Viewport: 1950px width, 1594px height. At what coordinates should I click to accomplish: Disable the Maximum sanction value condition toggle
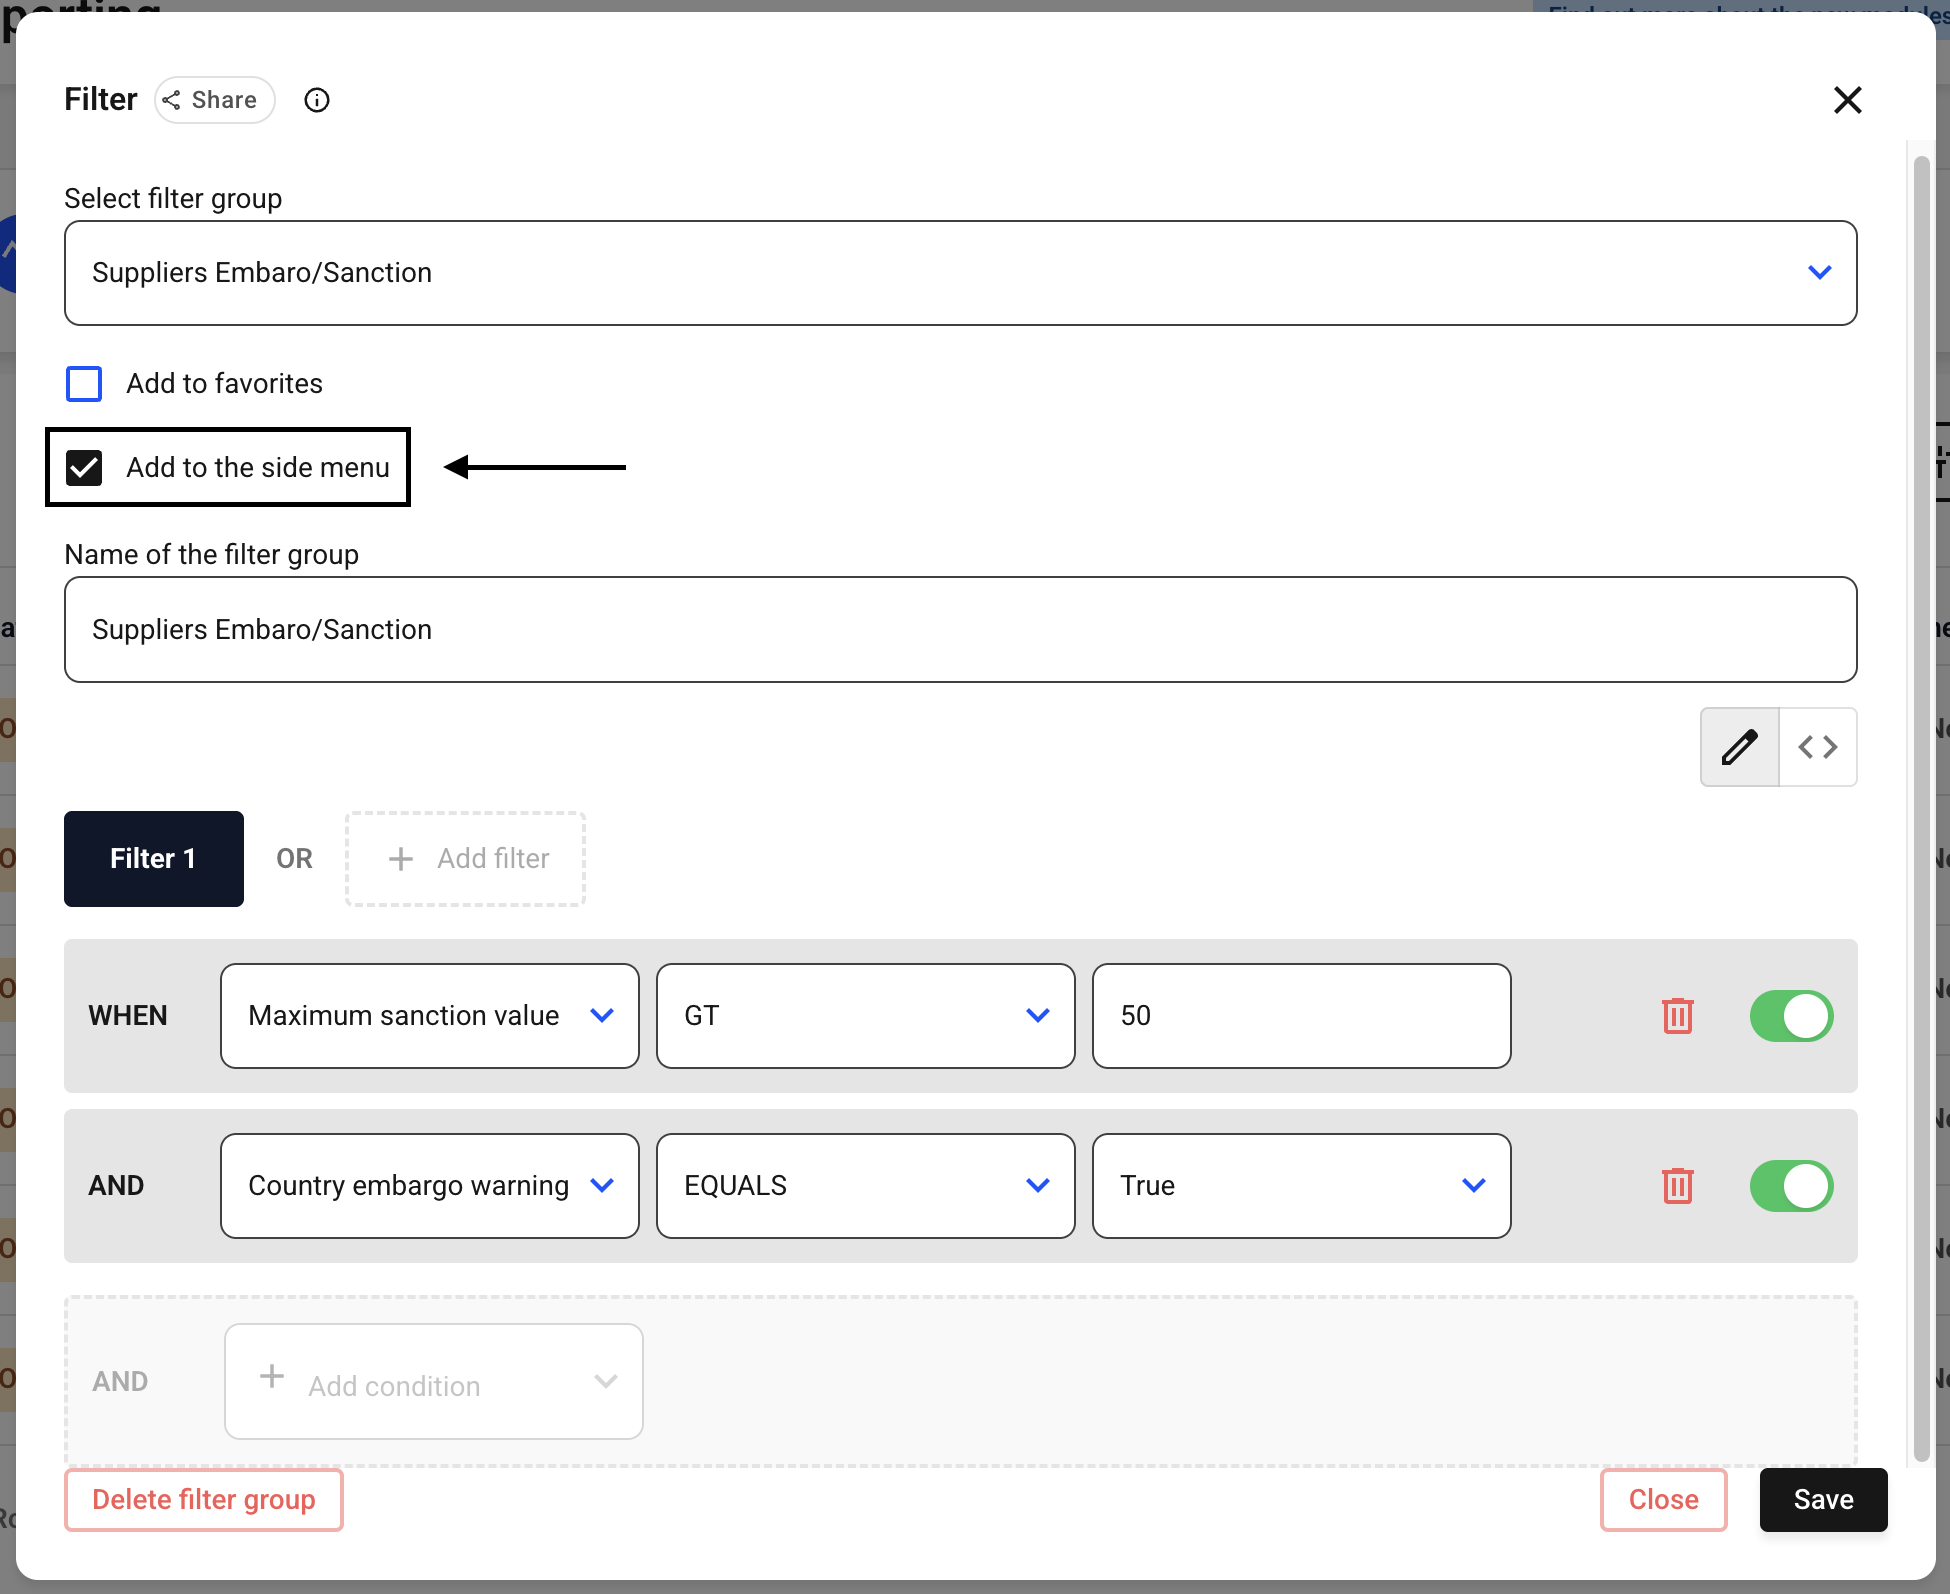1791,1016
